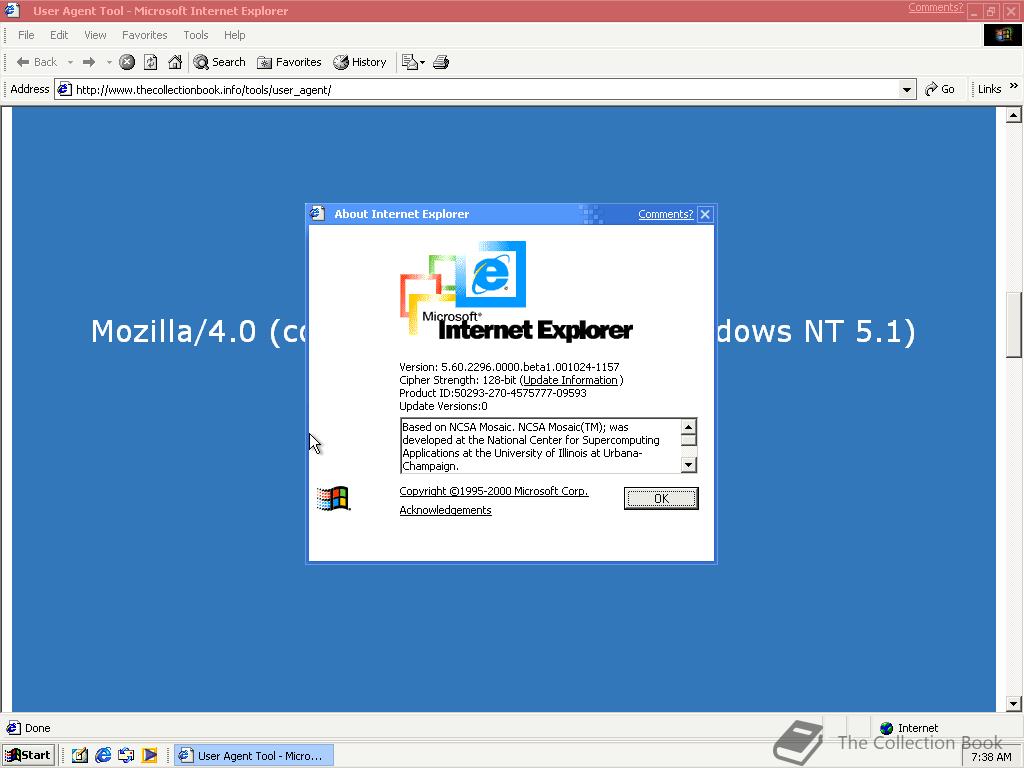Screen dimensions: 1024x768
Task: Click the Windows flag icon in dialog
Action: (333, 499)
